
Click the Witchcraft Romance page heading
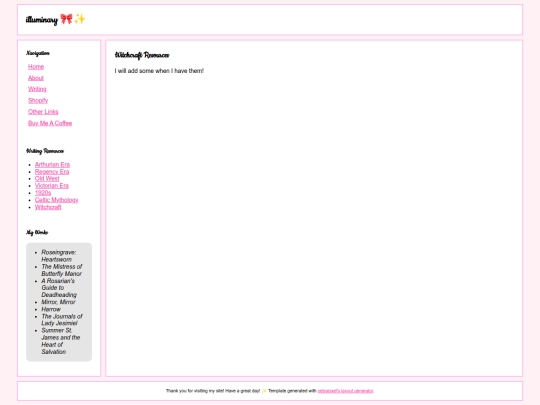pos(142,55)
